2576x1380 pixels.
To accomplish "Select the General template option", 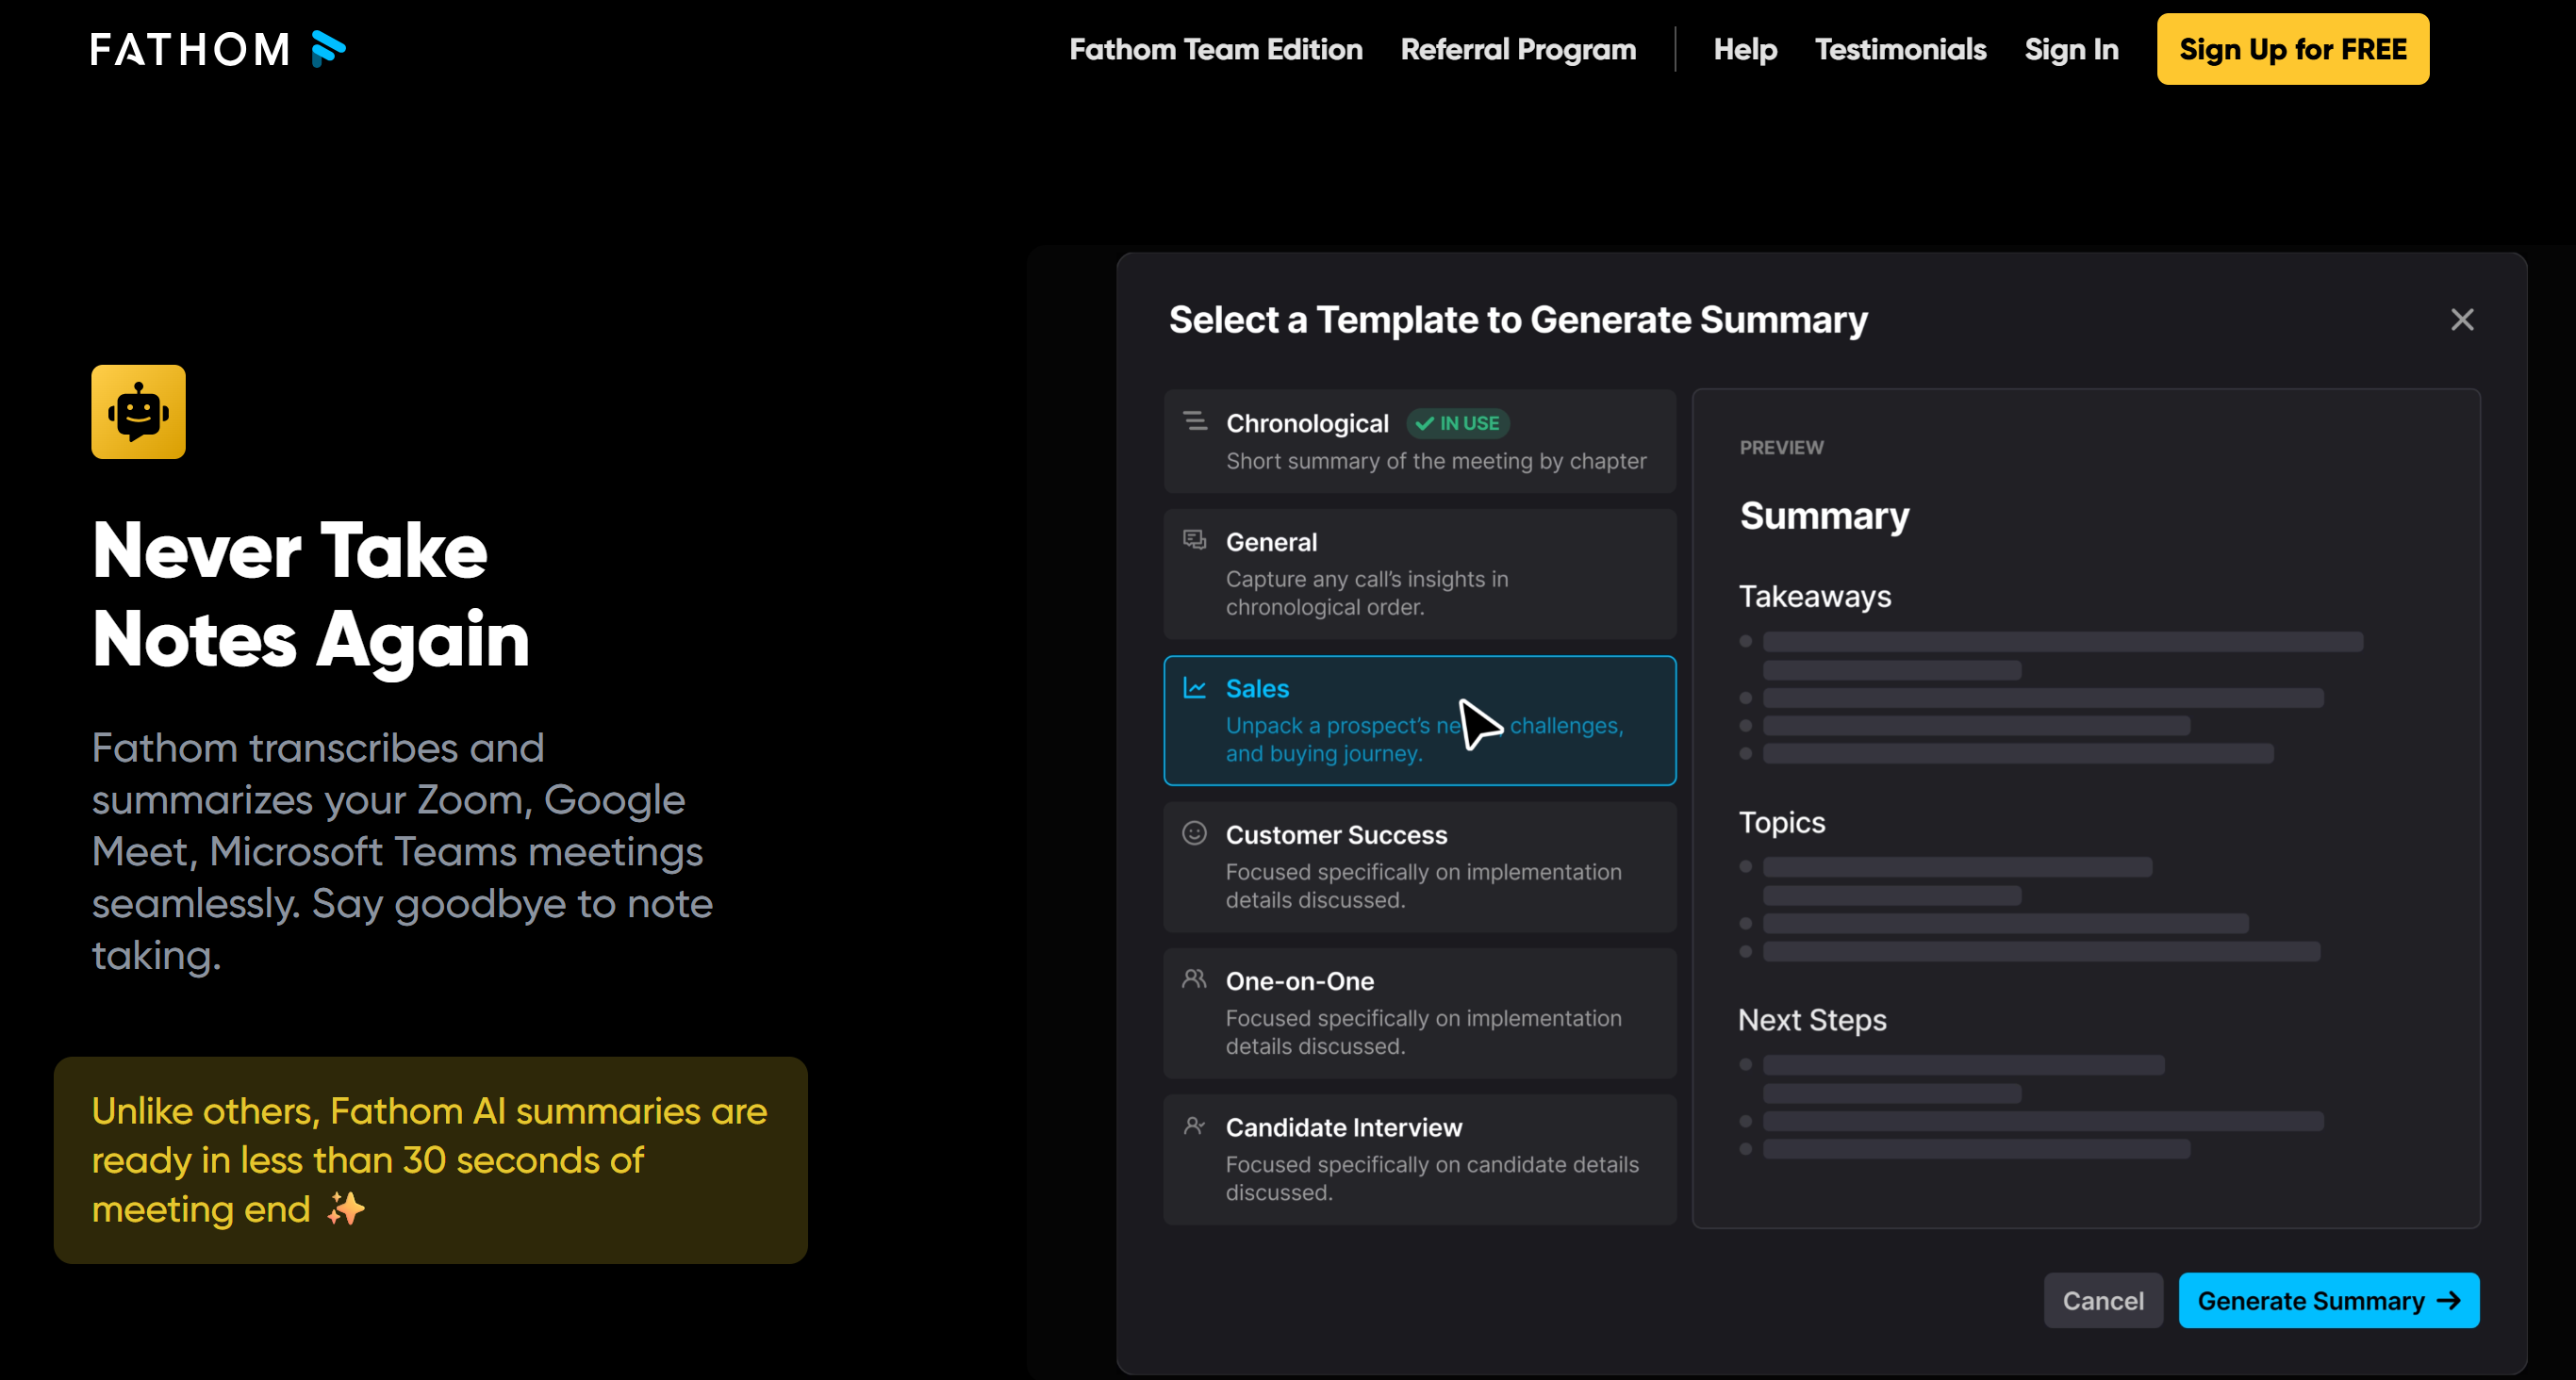I will coord(1419,573).
